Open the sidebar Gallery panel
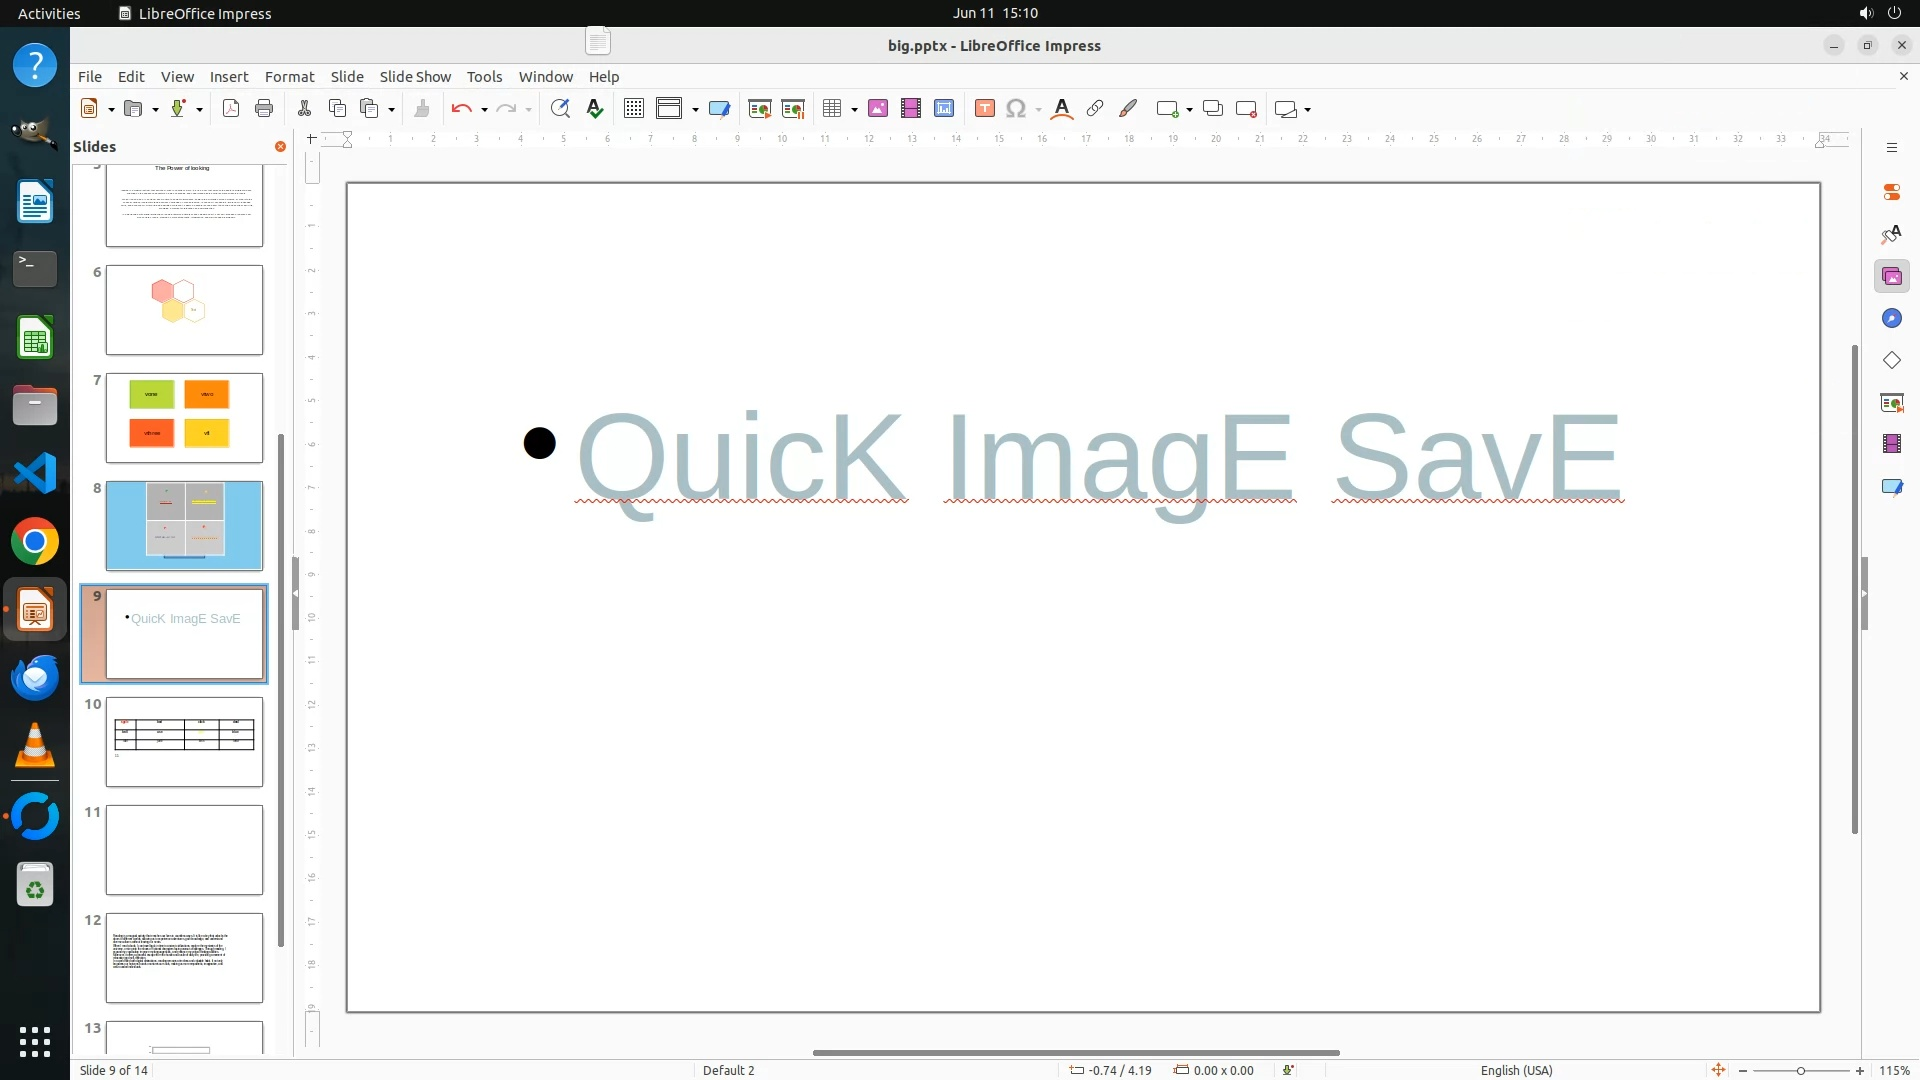Image resolution: width=1920 pixels, height=1080 pixels. [1891, 277]
